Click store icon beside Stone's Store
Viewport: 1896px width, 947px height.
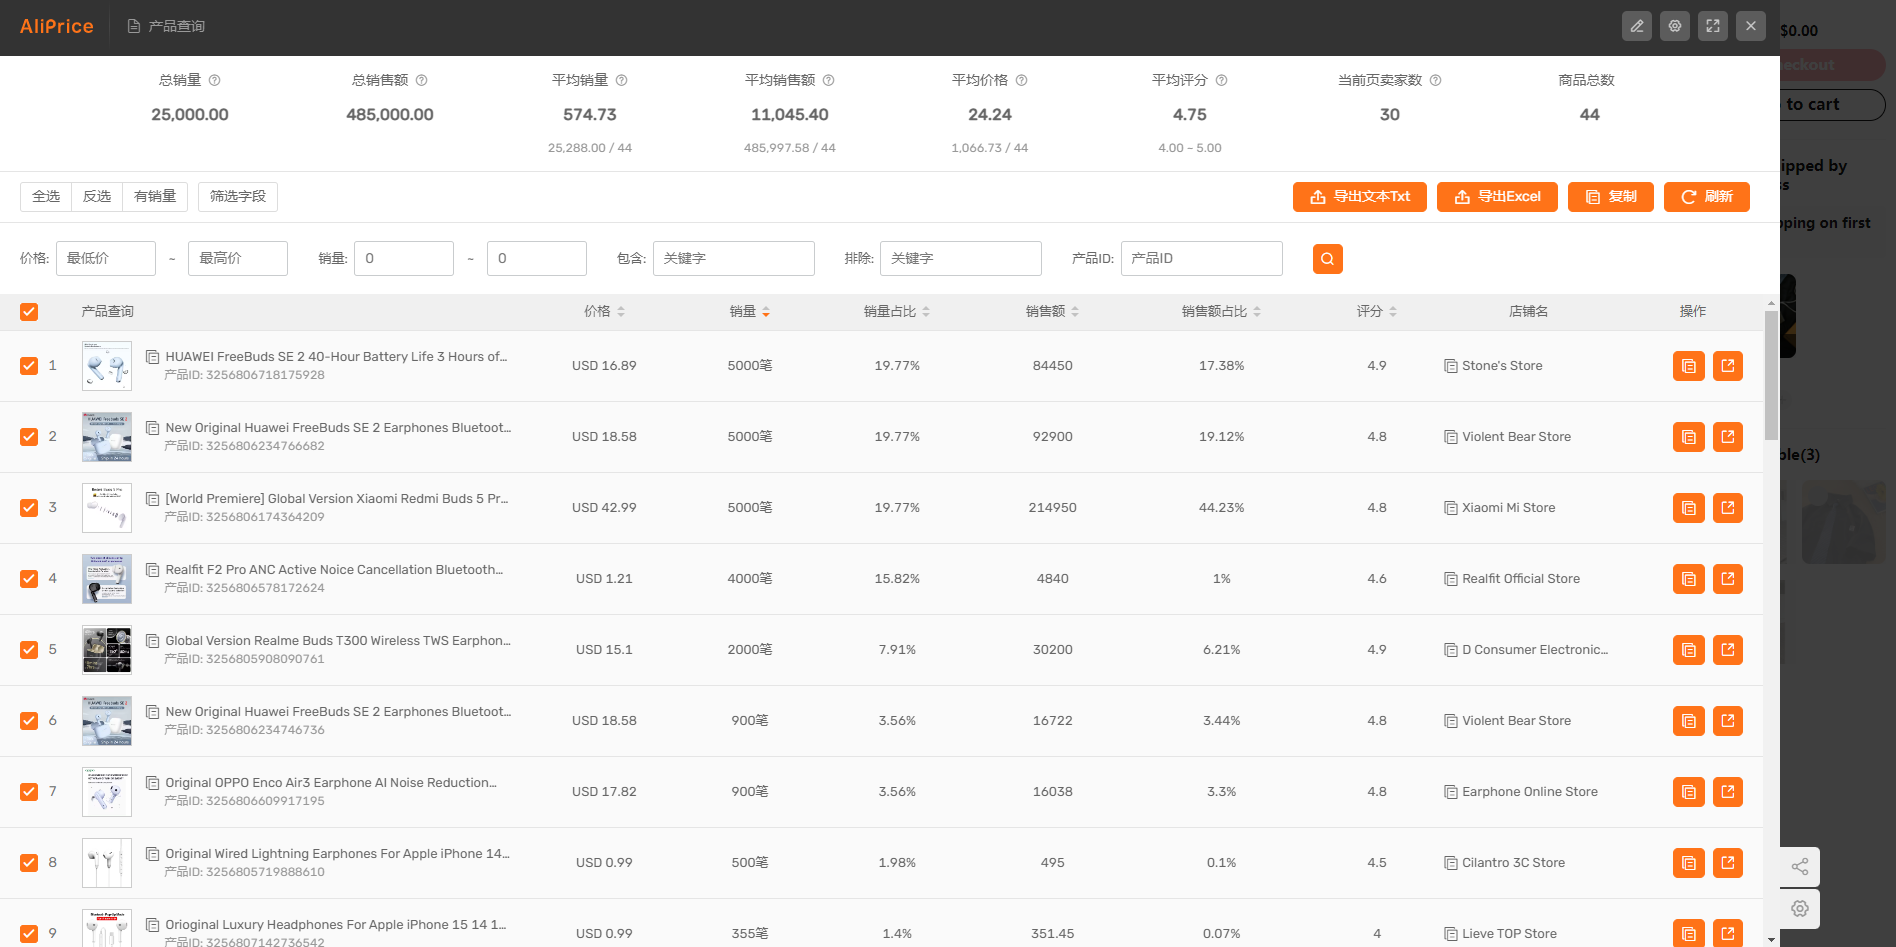[1450, 366]
